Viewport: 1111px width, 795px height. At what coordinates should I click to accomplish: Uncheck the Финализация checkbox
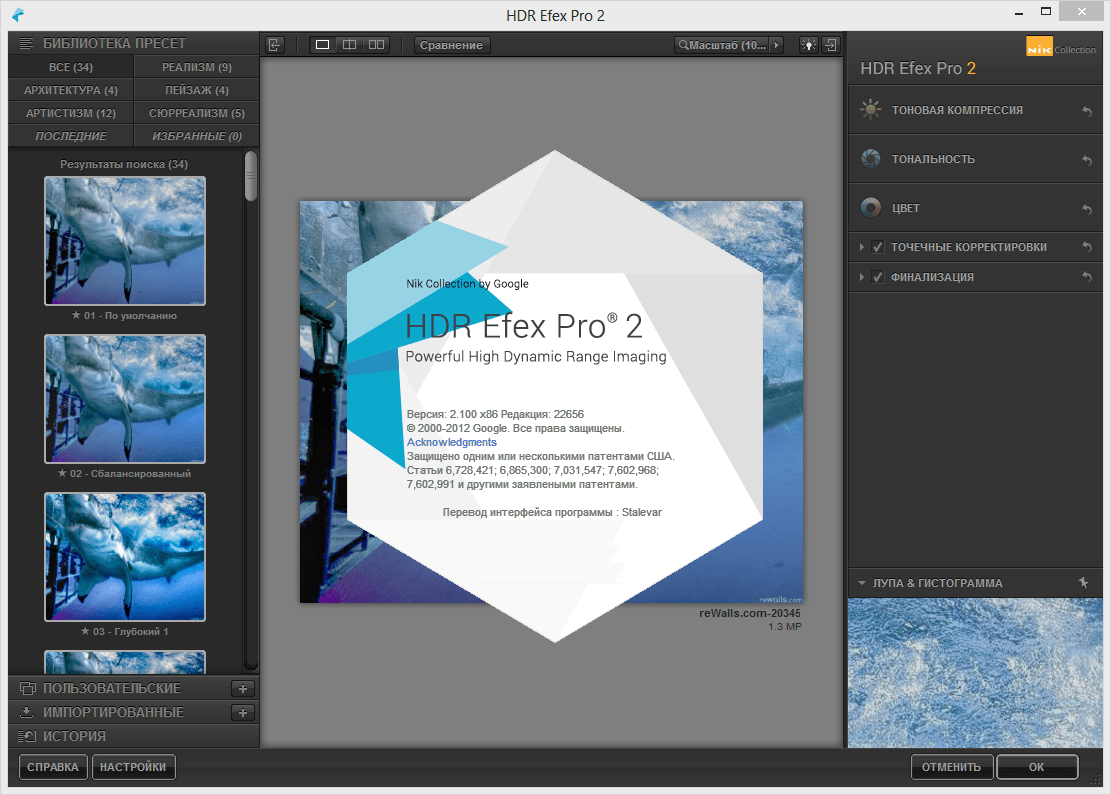[x=877, y=277]
